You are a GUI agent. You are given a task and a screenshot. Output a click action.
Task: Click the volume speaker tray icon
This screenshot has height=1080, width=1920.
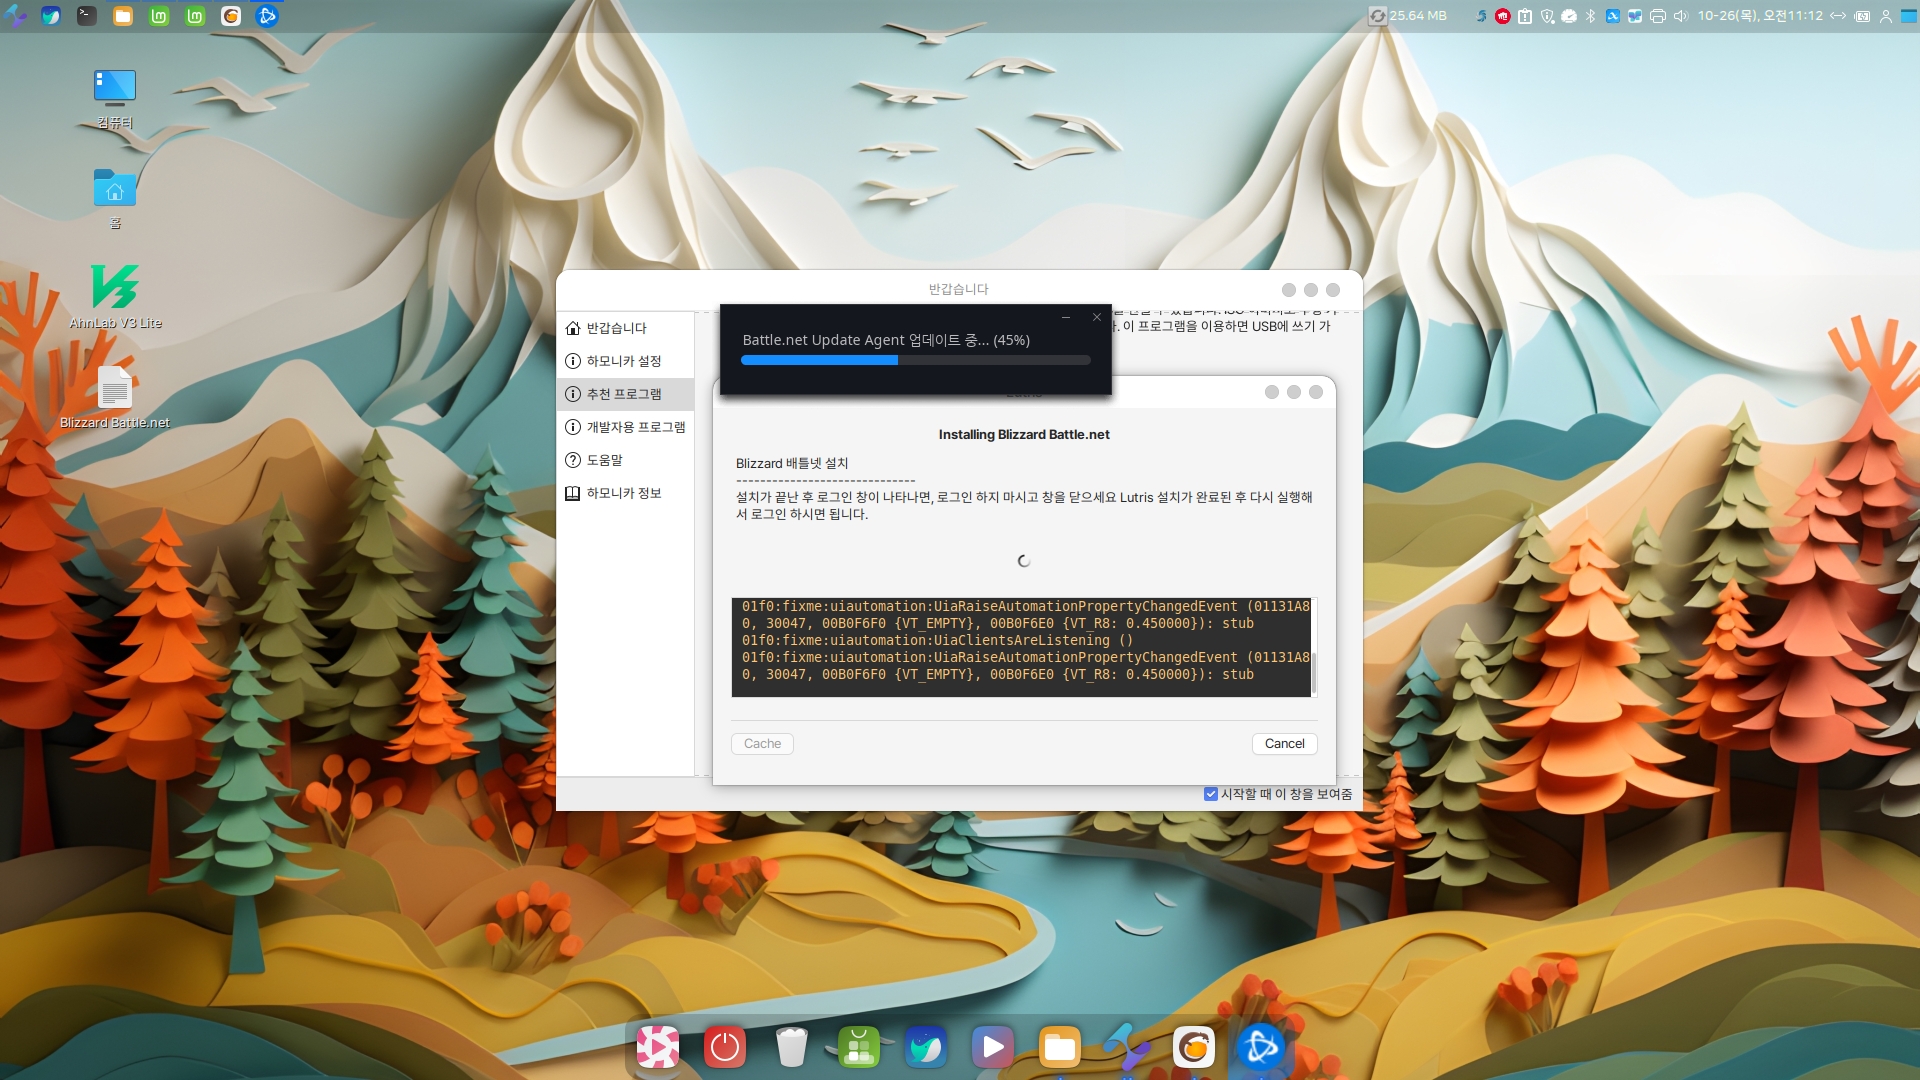(1681, 16)
